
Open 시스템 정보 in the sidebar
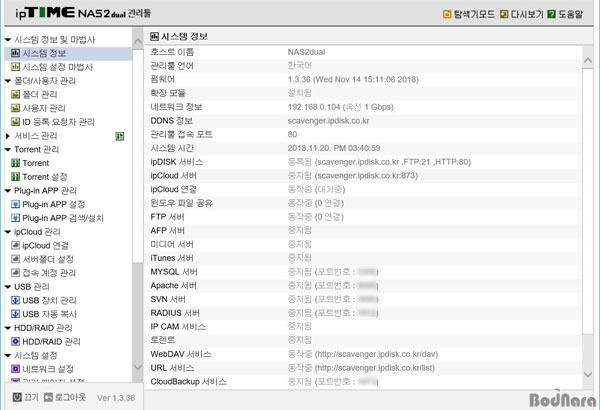point(68,53)
